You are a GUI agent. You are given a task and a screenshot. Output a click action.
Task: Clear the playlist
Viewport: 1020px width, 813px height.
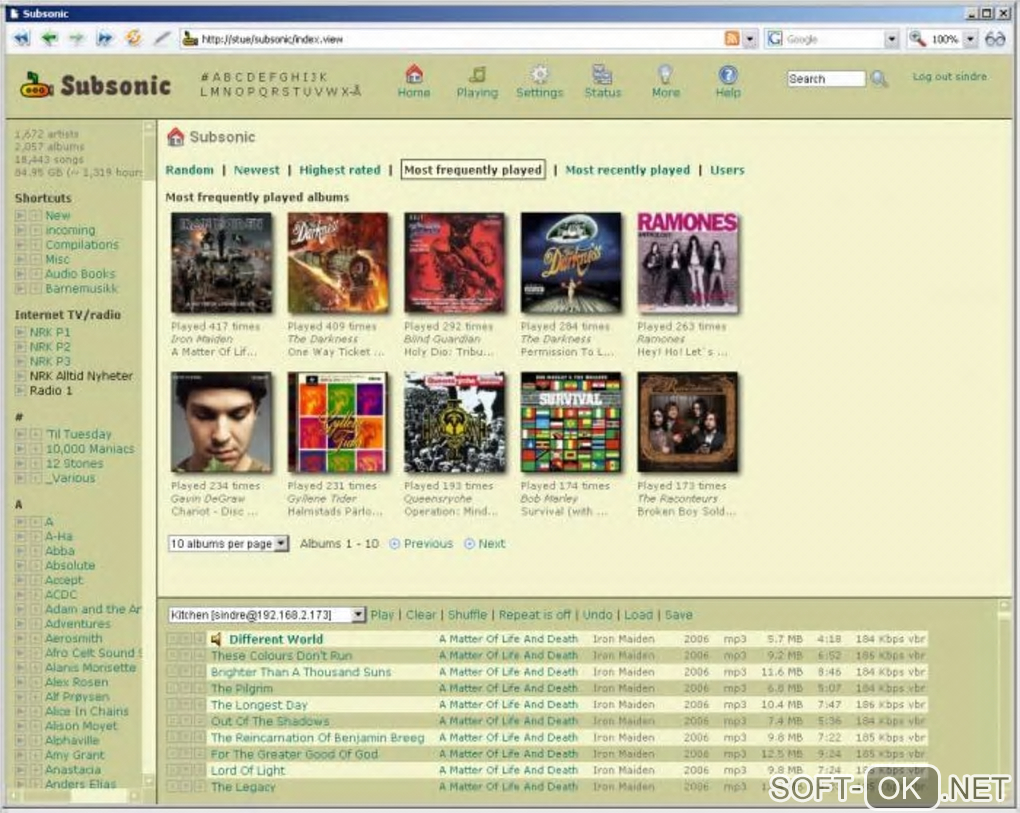421,615
